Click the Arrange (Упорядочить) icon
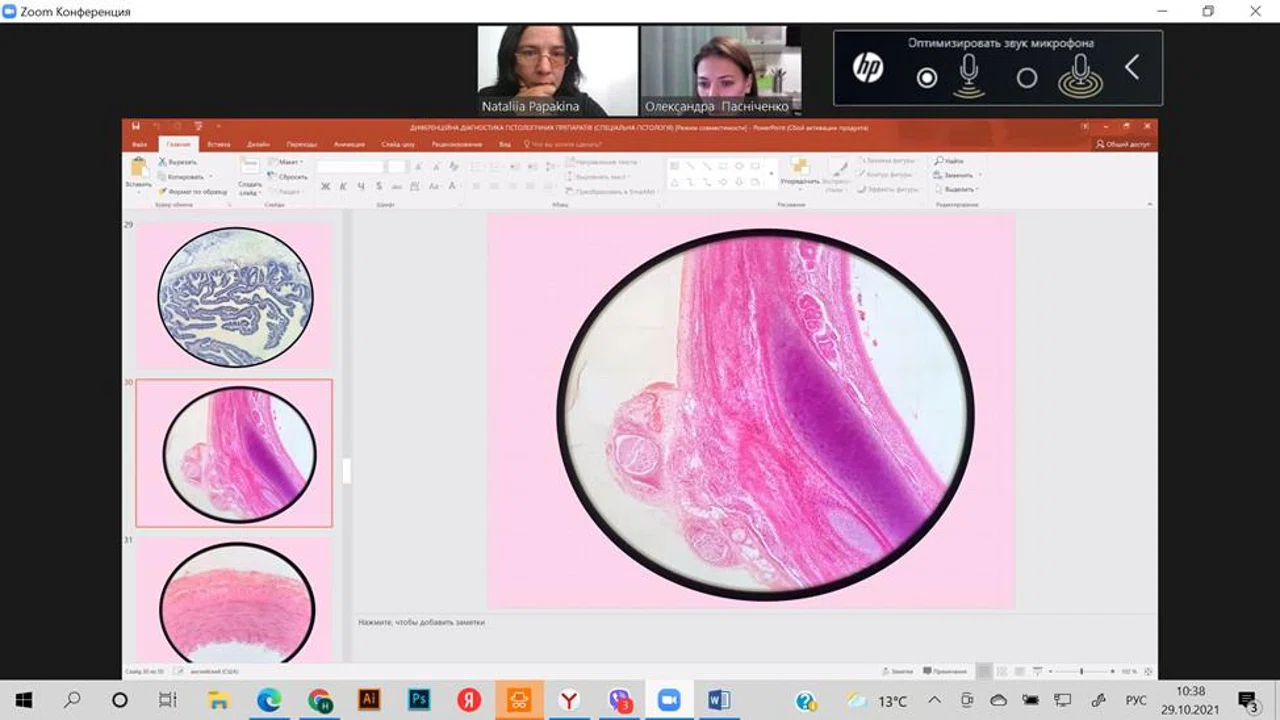 pyautogui.click(x=800, y=167)
